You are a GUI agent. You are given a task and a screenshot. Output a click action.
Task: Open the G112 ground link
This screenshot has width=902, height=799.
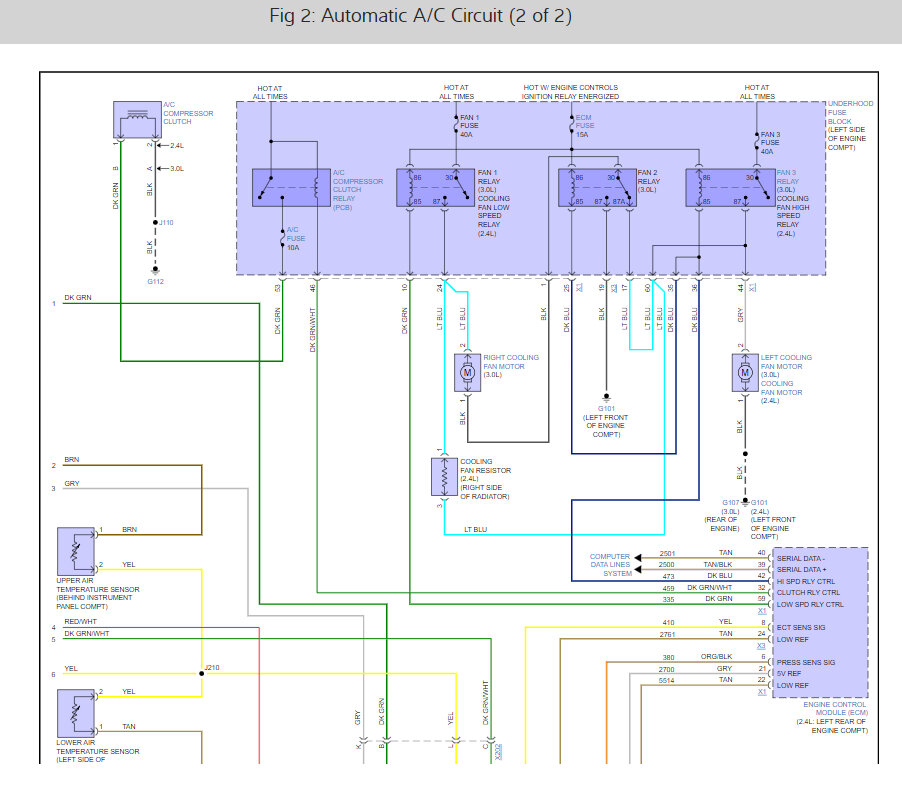155,281
